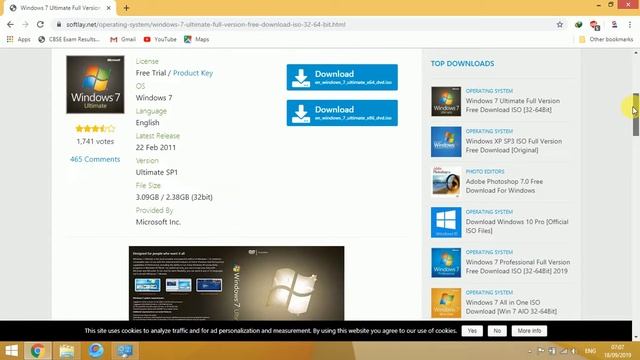
Task: Open the Gmail bookmark
Action: pyautogui.click(x=123, y=39)
